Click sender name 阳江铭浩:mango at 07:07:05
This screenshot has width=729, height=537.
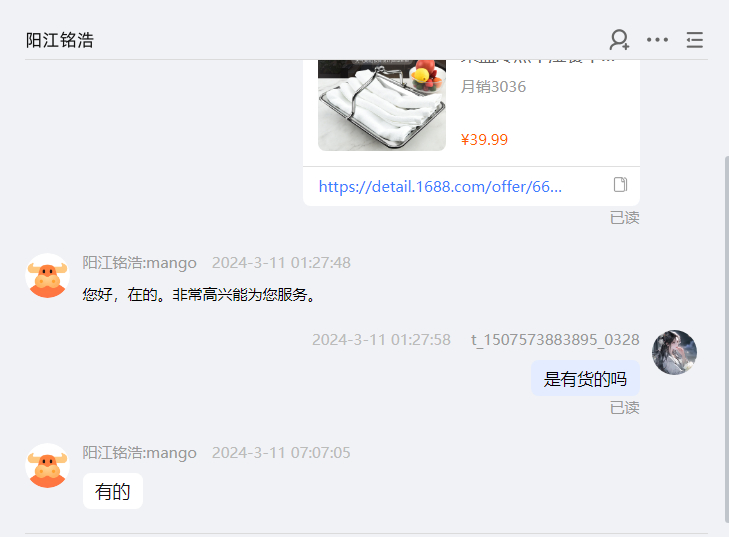pyautogui.click(x=139, y=453)
